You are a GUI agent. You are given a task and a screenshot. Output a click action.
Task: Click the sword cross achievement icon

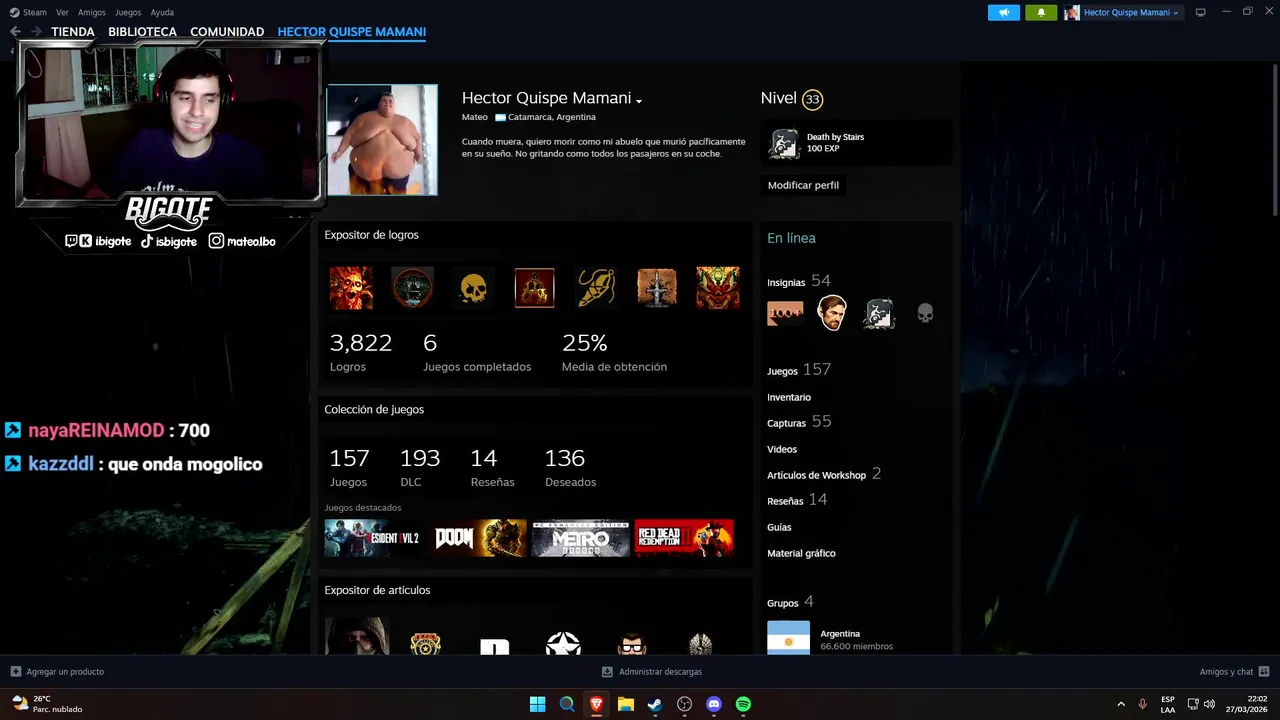click(657, 288)
